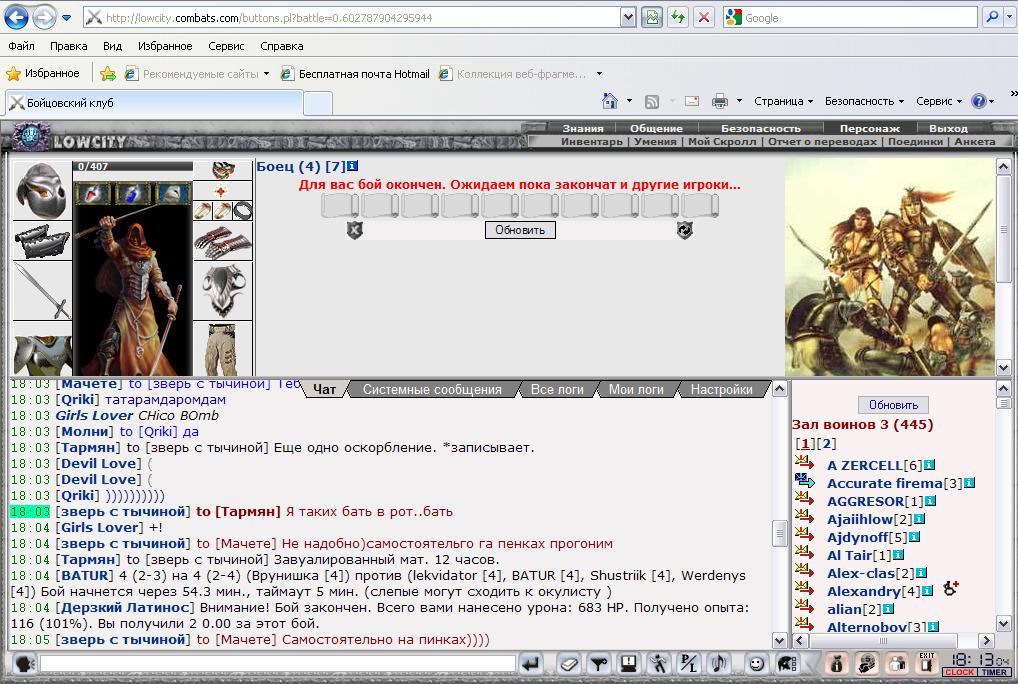
Task: Click the browser back arrow button
Action: point(16,18)
